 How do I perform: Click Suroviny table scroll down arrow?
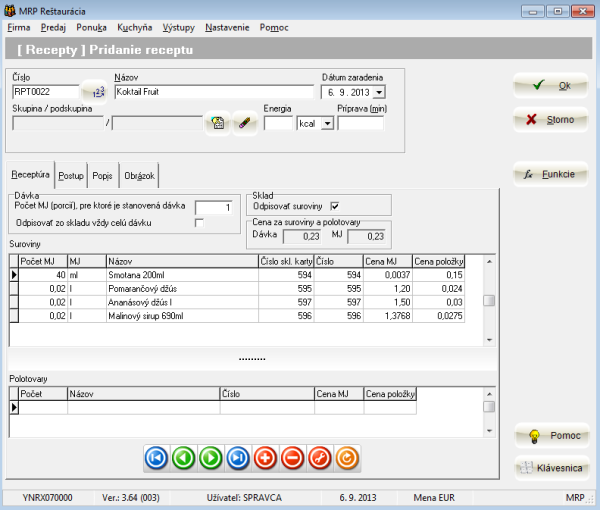coord(489,340)
